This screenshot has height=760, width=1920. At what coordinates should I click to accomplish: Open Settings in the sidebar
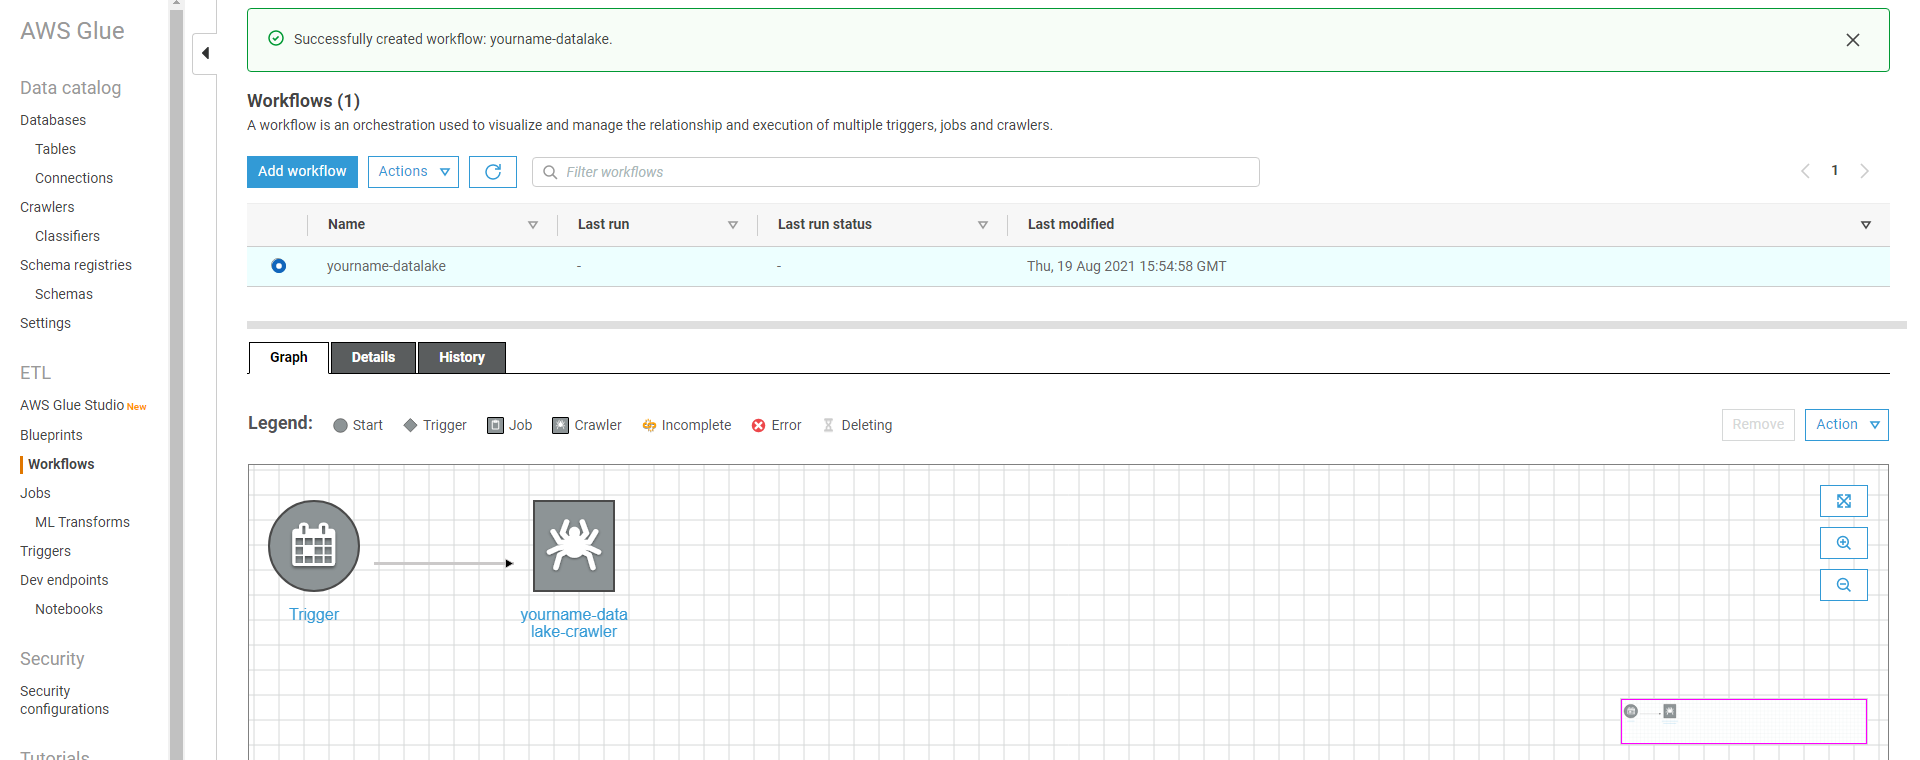point(45,323)
